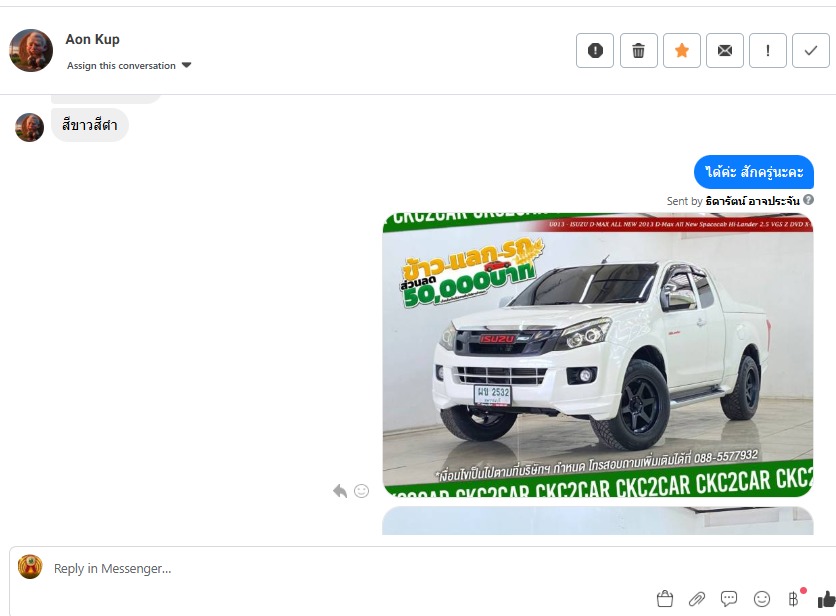Reply to the truck image message
The height and width of the screenshot is (616, 836).
click(340, 491)
